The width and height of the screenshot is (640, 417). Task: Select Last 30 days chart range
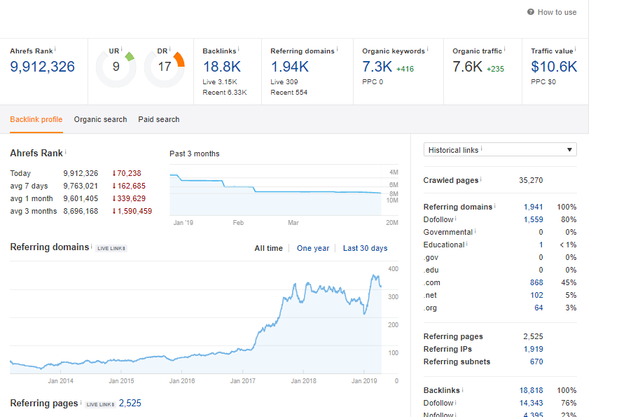pos(365,248)
